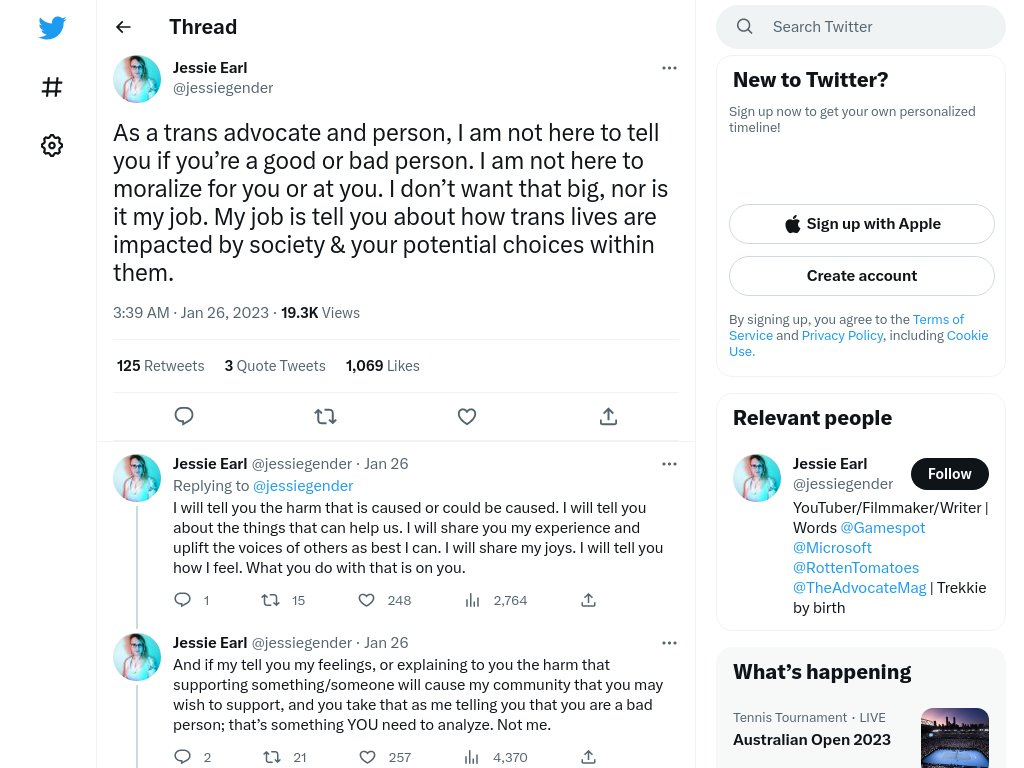Image resolution: width=1024 pixels, height=768 pixels.
Task: Reply to the main tweet
Action: tap(184, 416)
